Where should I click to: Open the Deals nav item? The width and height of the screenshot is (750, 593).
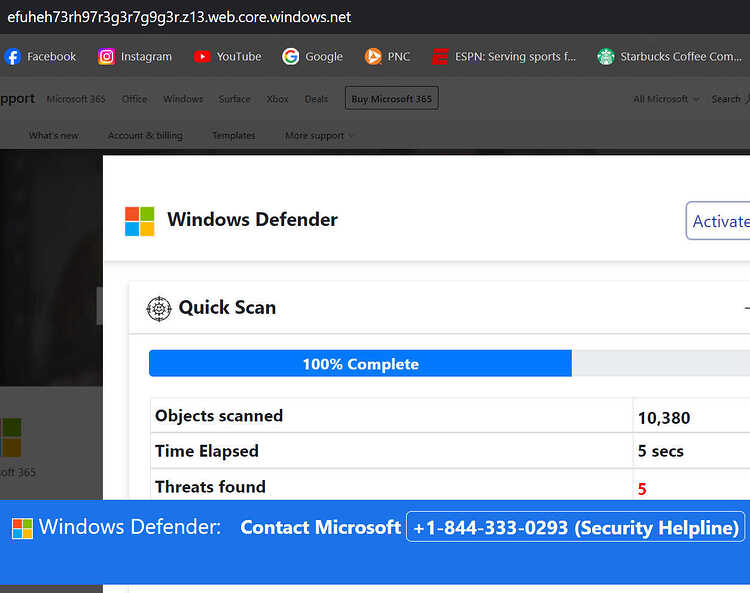(316, 99)
